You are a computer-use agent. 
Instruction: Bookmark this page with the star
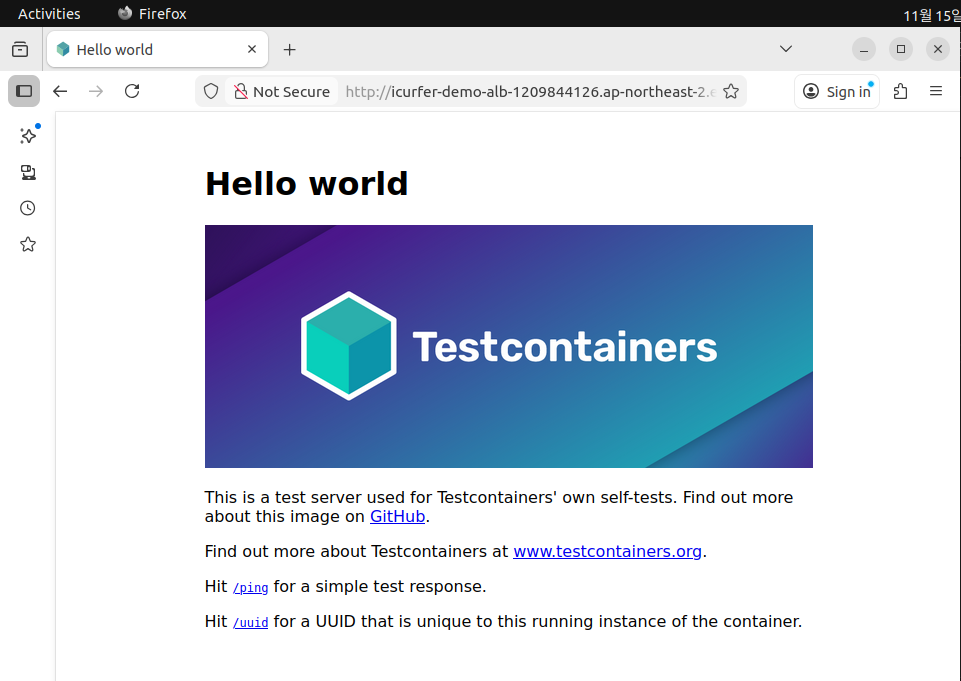click(731, 91)
